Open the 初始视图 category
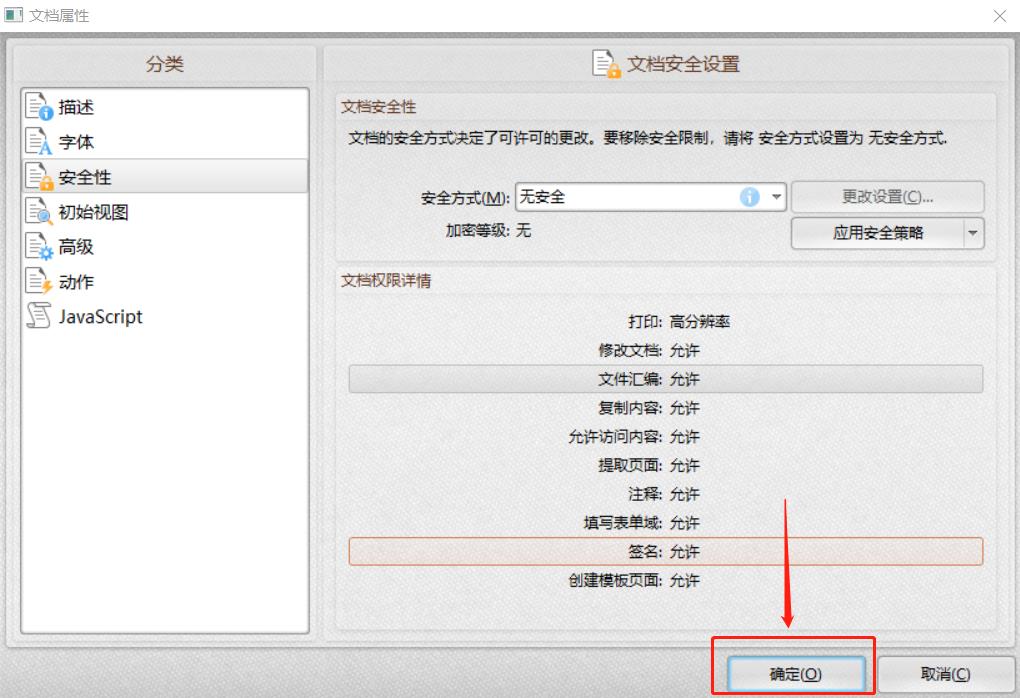This screenshot has width=1020, height=698. pos(165,211)
